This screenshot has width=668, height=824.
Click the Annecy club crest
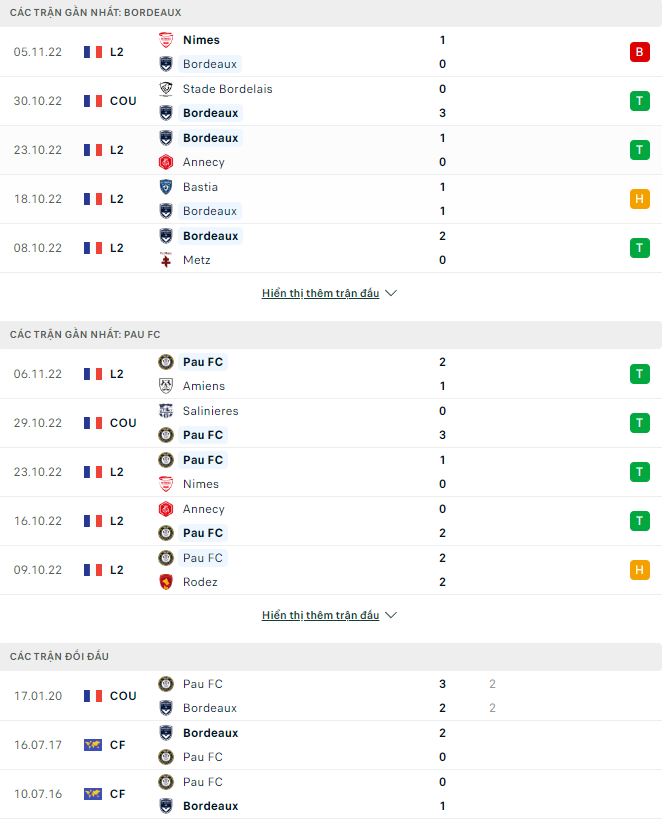(165, 162)
